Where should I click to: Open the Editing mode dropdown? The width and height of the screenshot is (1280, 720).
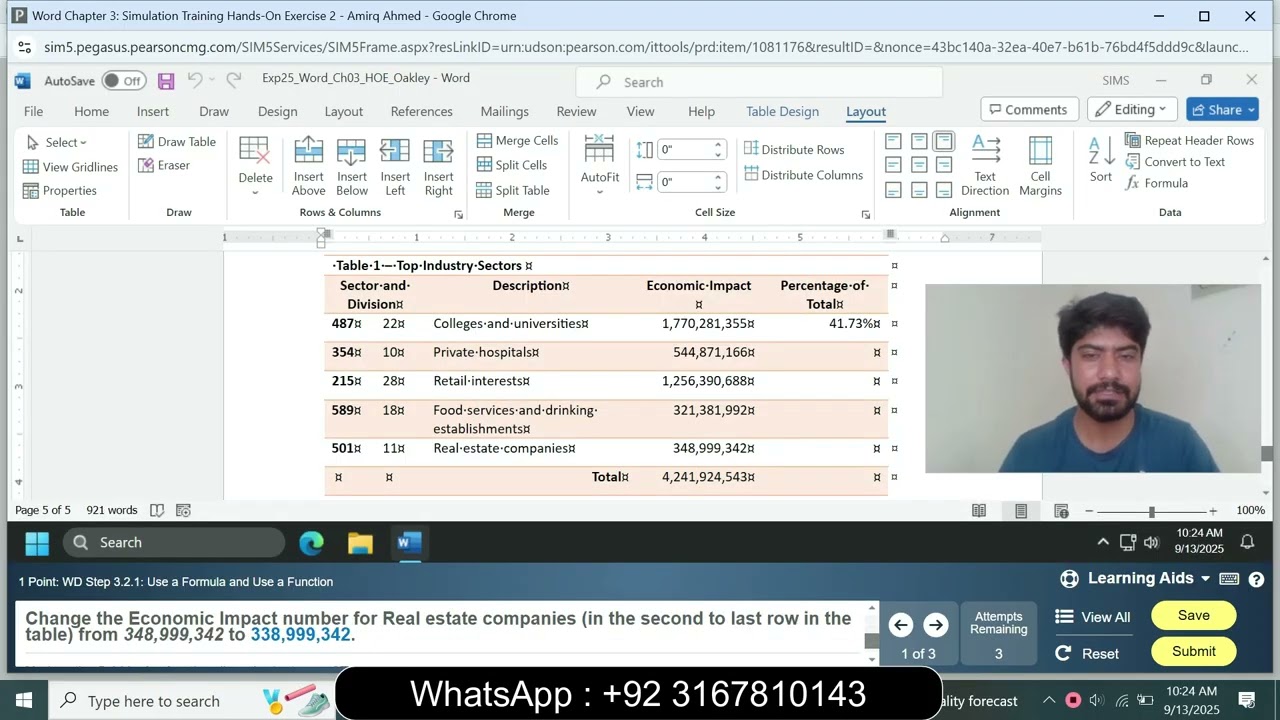pyautogui.click(x=1132, y=110)
